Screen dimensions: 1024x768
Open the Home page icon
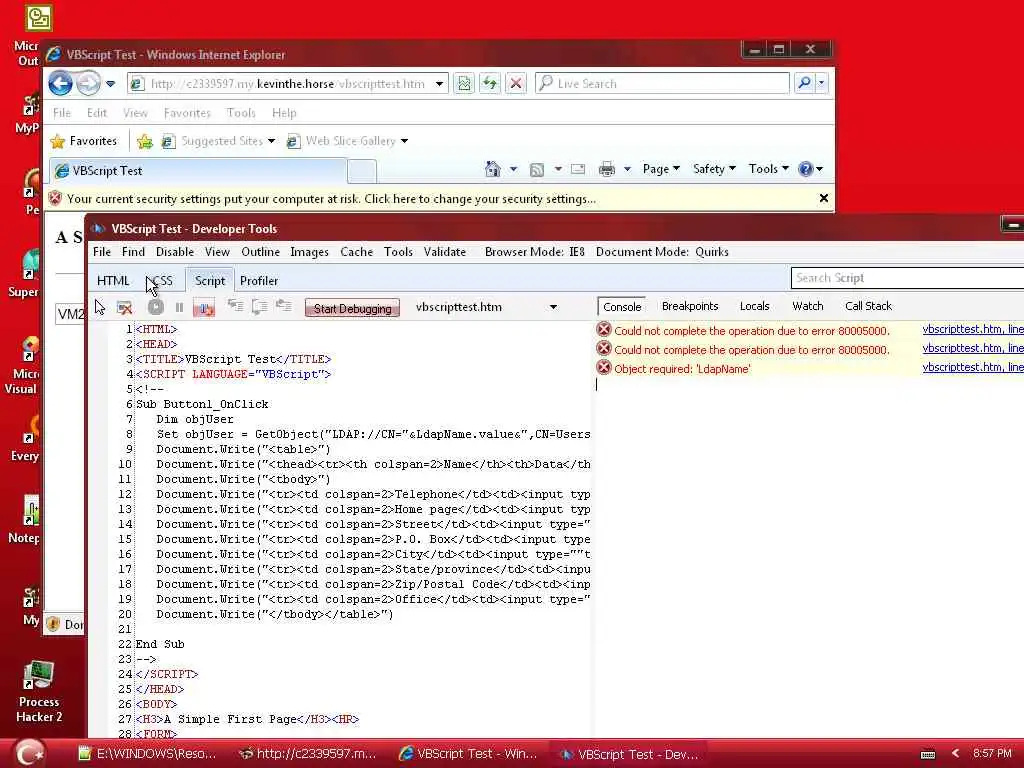[492, 169]
